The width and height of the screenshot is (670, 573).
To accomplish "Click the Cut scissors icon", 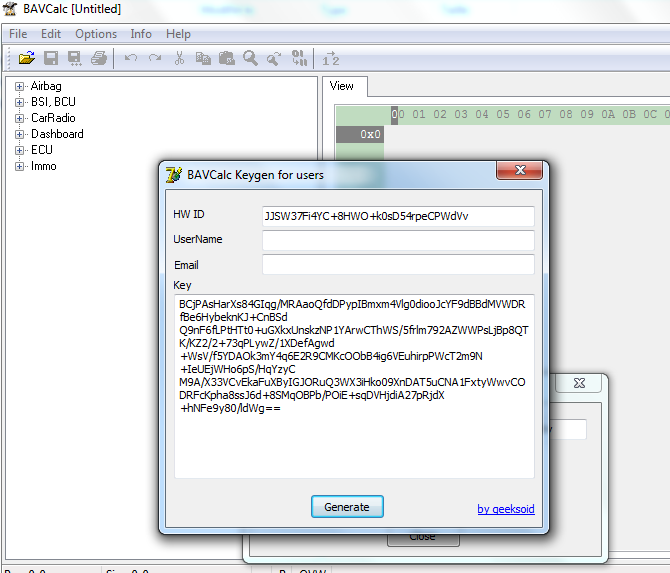I will pyautogui.click(x=179, y=58).
